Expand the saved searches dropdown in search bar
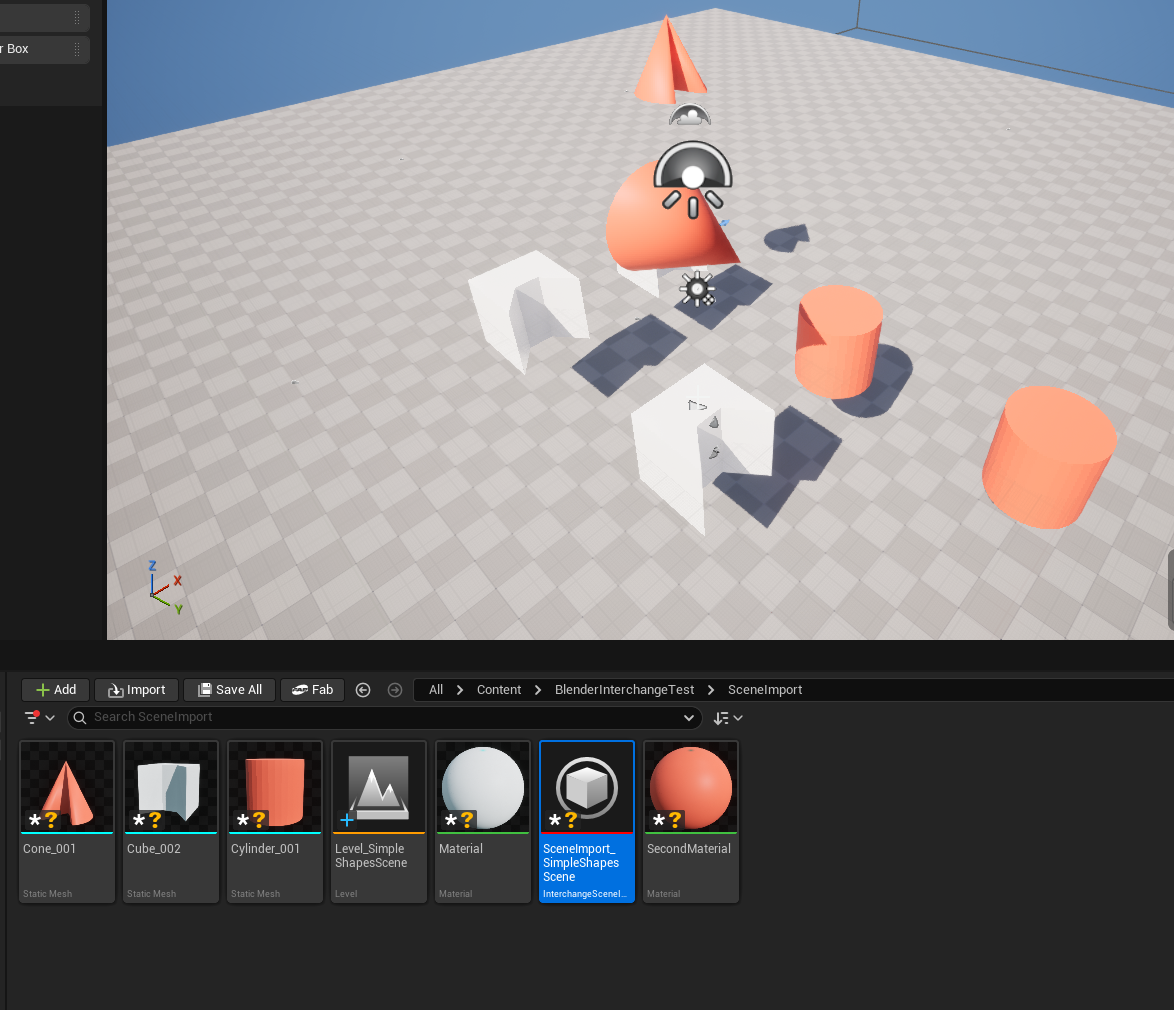 [x=688, y=718]
